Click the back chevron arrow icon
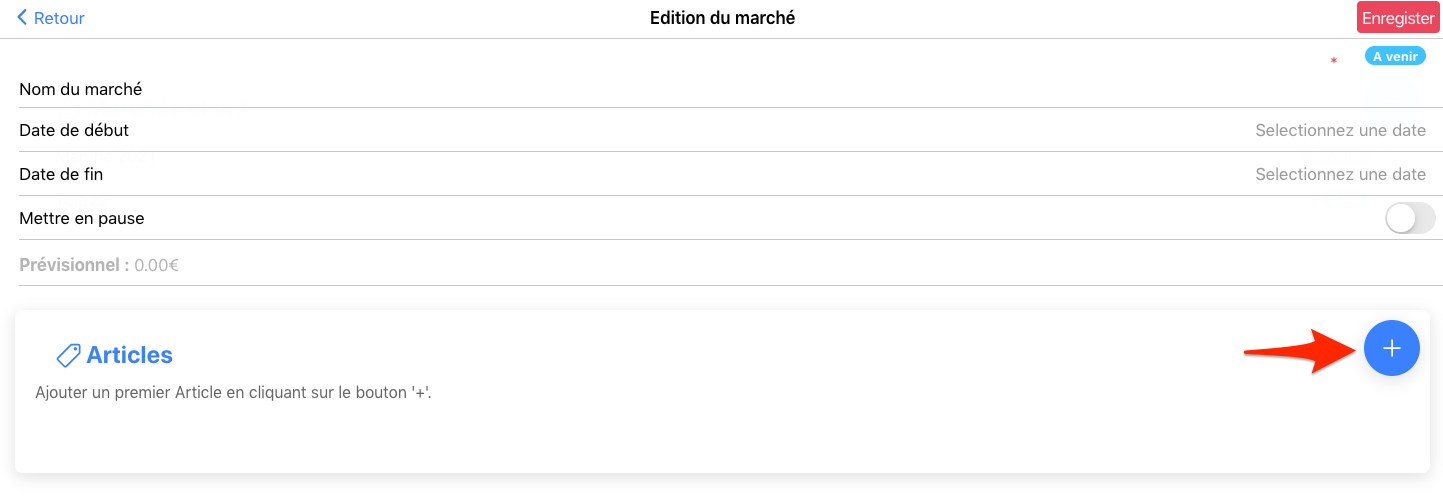 (22, 18)
